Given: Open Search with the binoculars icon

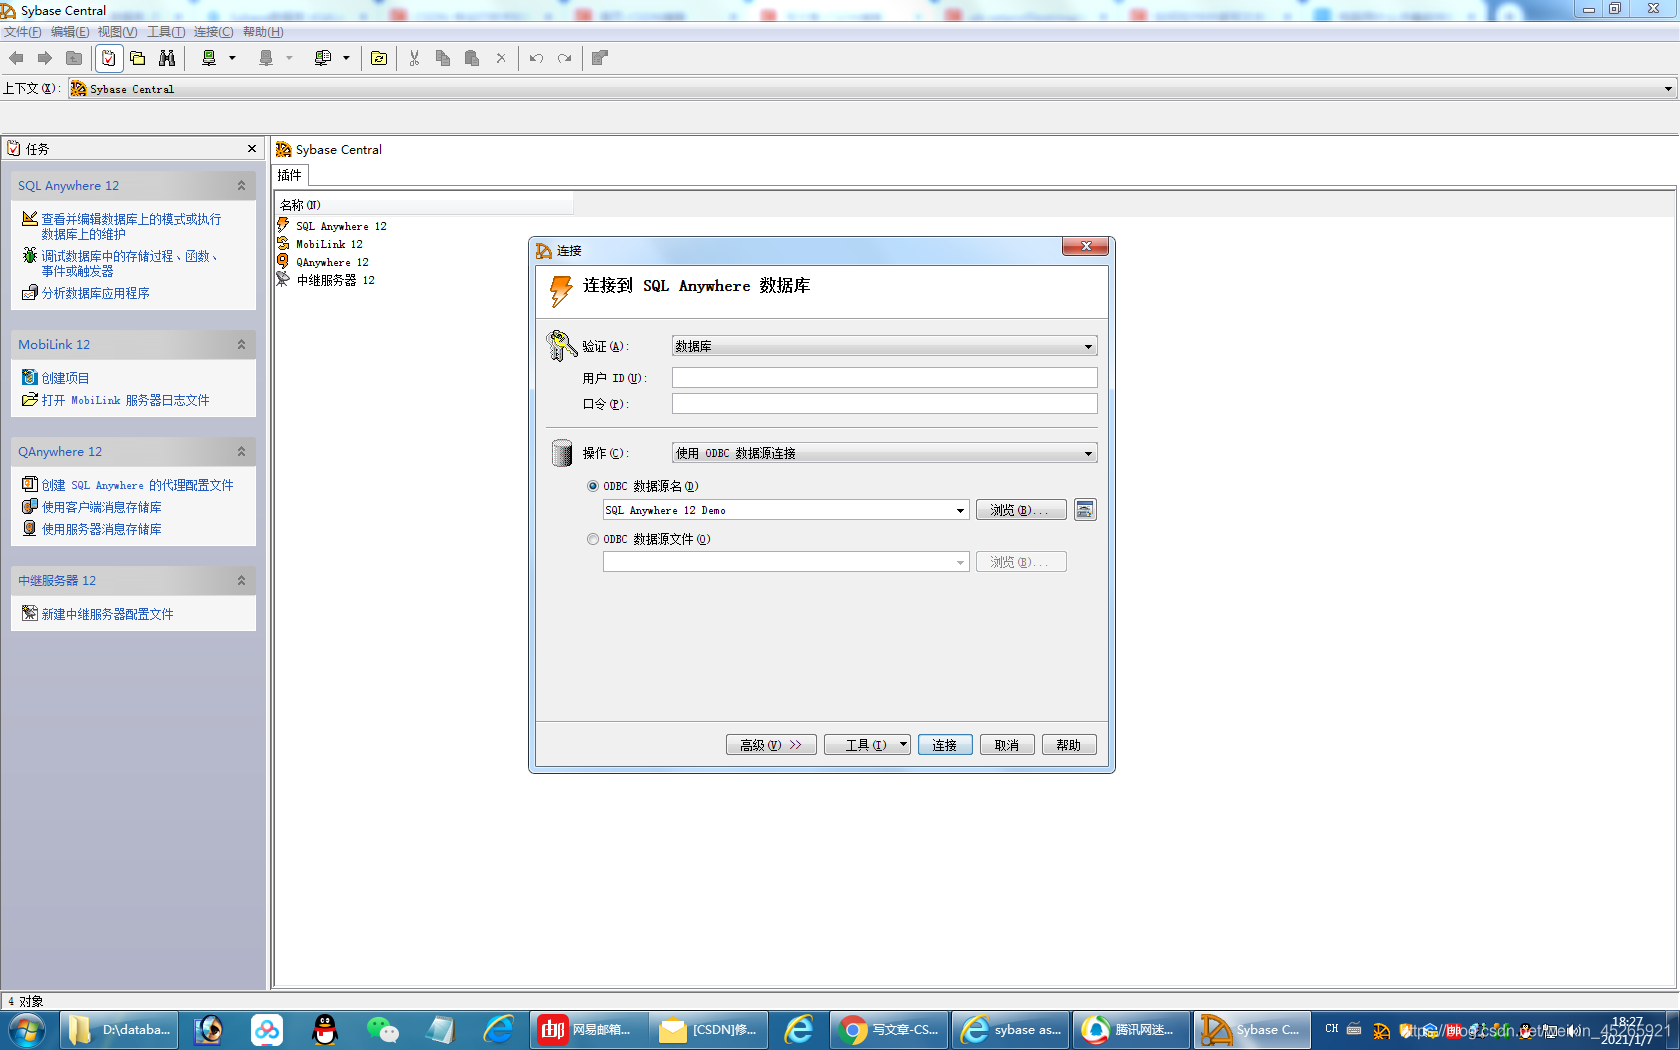Looking at the screenshot, I should click(x=167, y=58).
